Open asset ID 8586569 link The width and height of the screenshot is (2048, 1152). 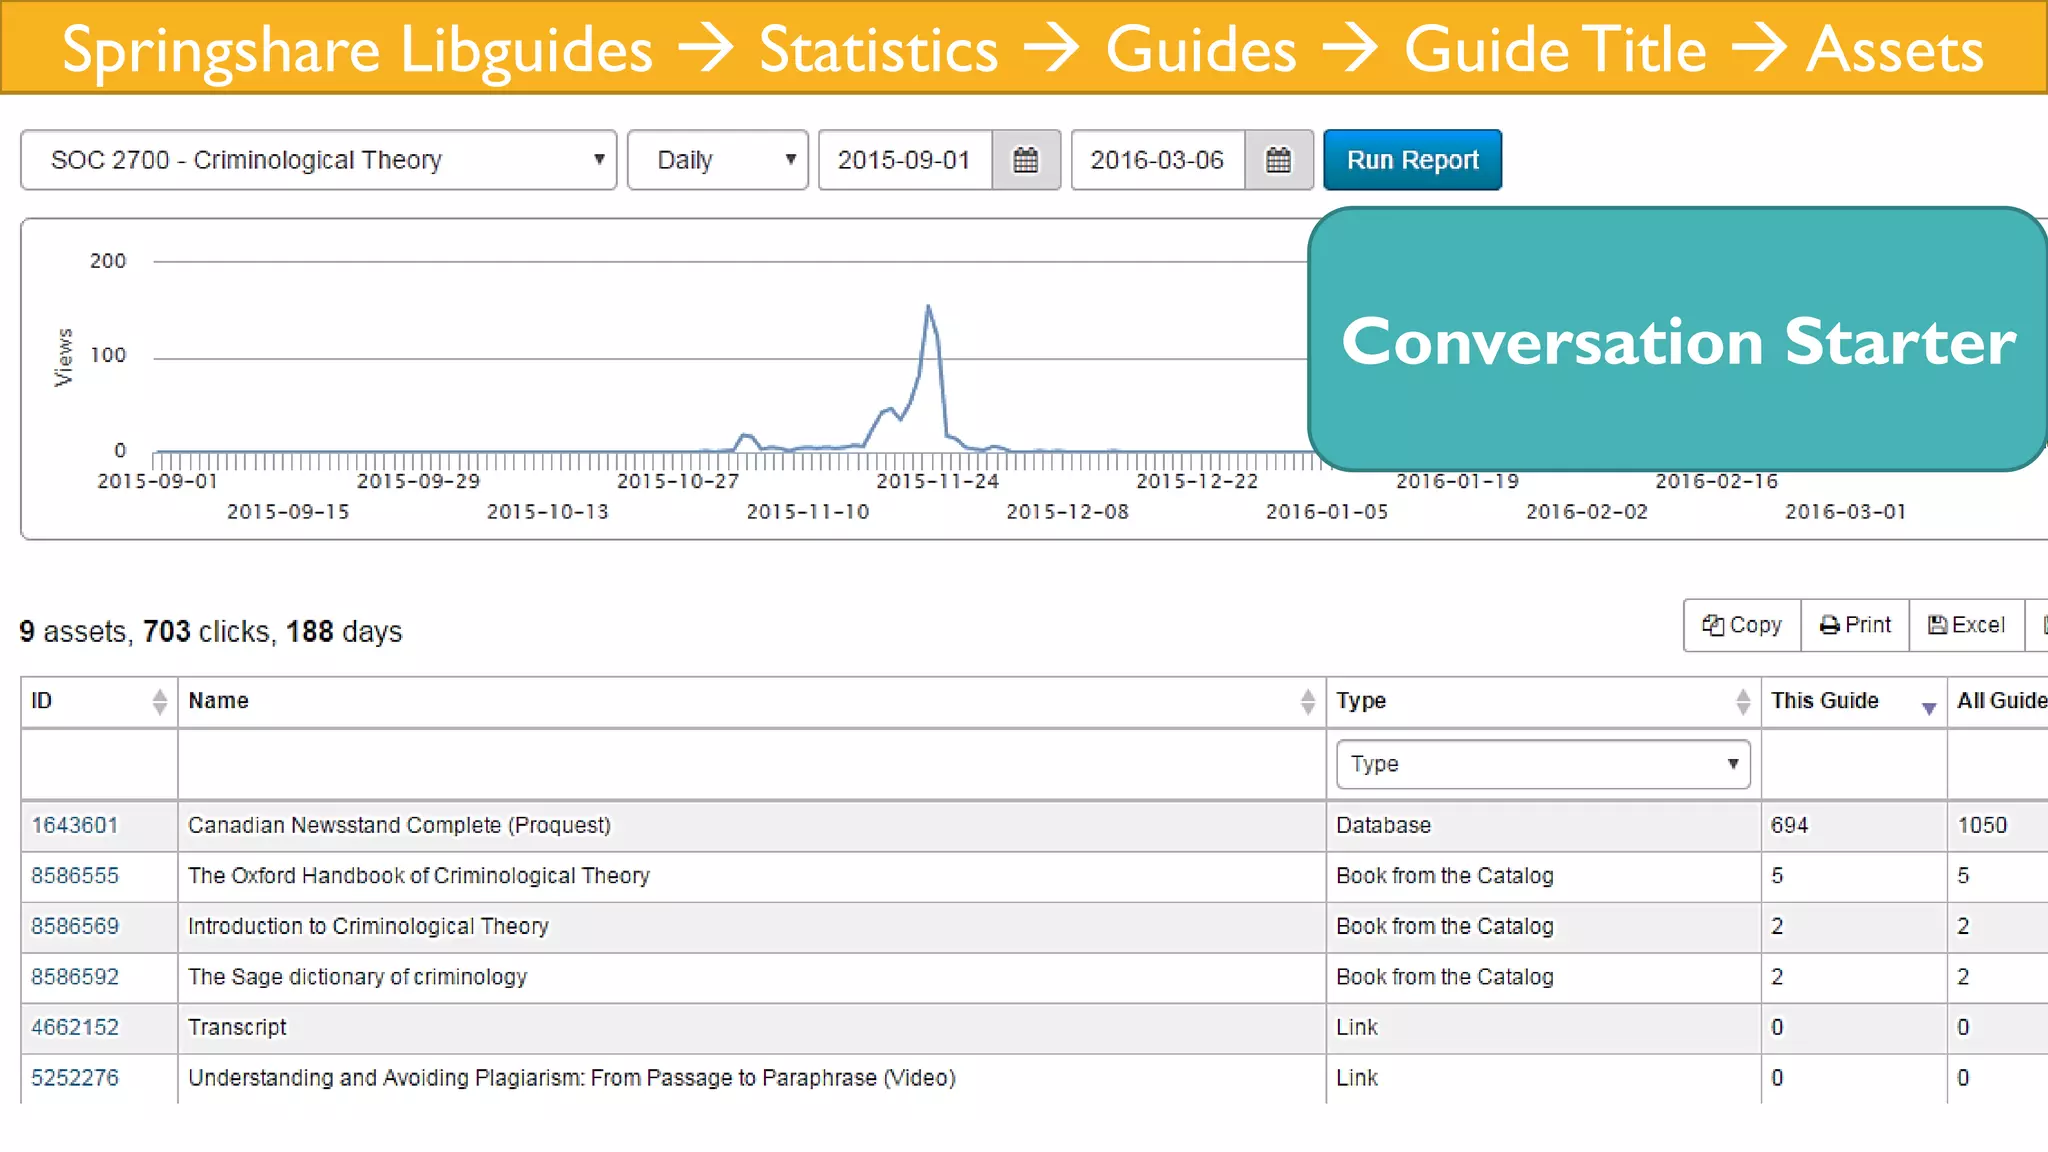click(75, 927)
